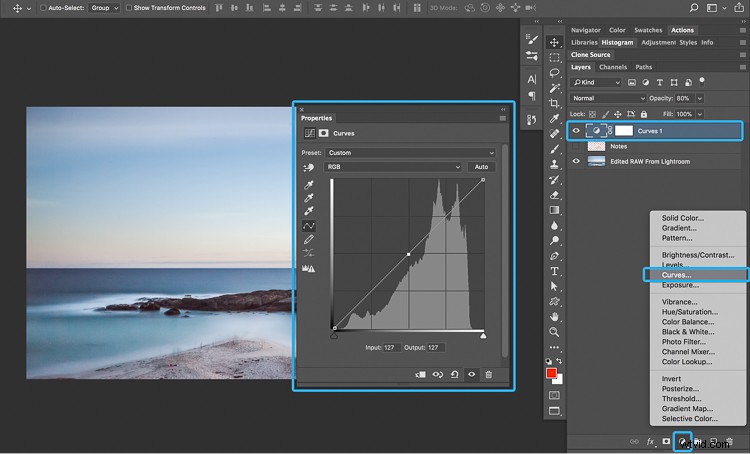Screen dimensions: 750x454
Task: Choose Selective Color... from the menu
Action: point(689,419)
